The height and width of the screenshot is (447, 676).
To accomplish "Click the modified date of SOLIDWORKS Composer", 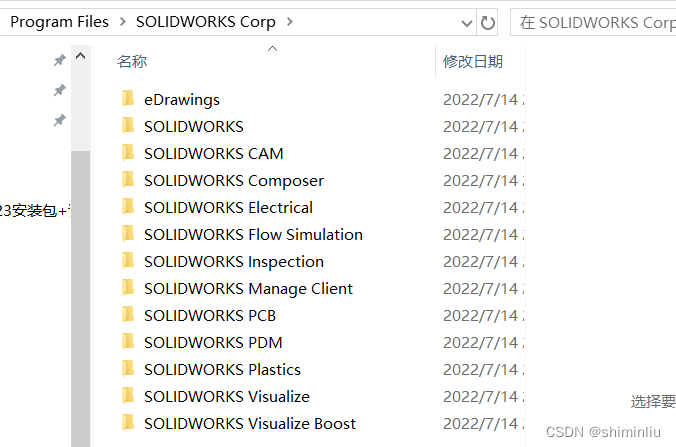I will pos(484,181).
